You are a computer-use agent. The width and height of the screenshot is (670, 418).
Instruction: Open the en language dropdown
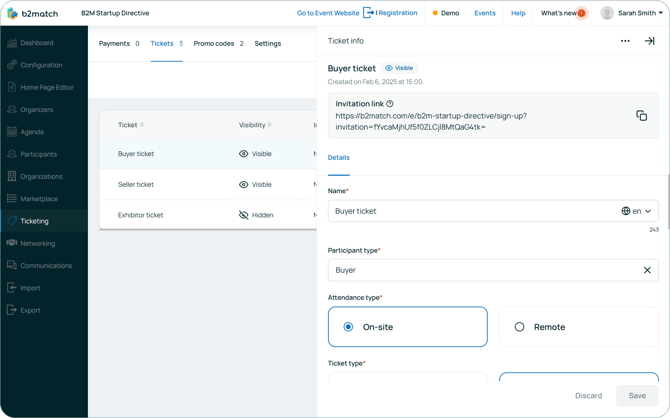[x=637, y=211]
